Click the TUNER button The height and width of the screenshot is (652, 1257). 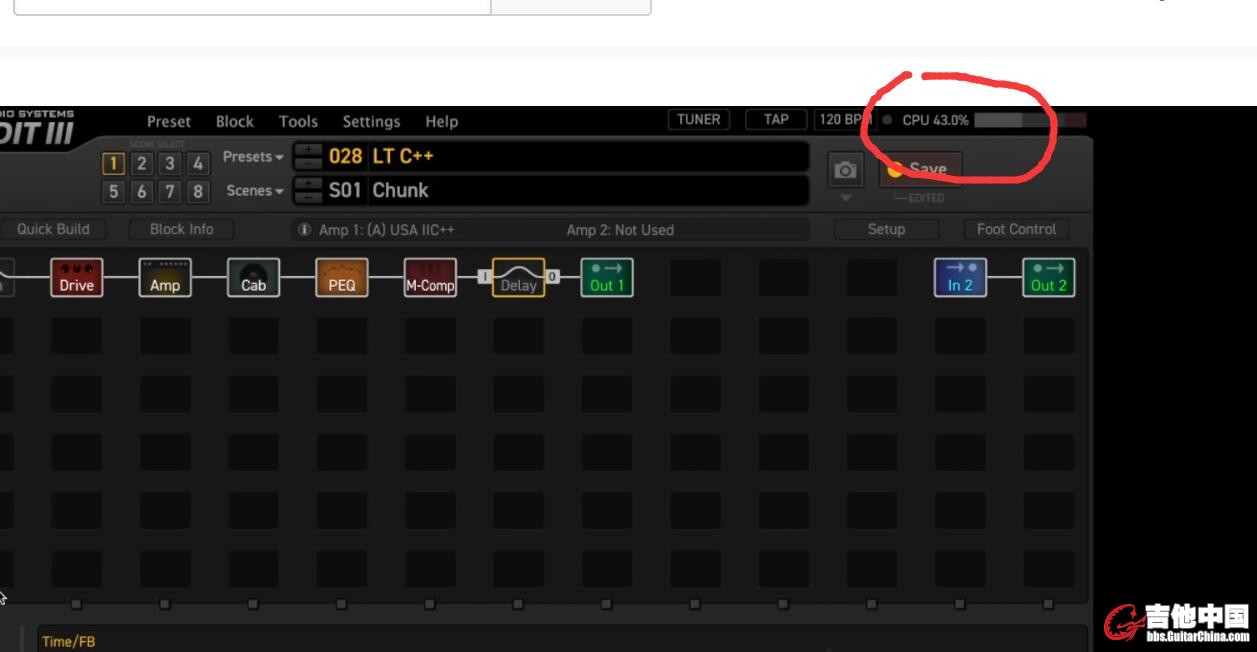coord(698,120)
